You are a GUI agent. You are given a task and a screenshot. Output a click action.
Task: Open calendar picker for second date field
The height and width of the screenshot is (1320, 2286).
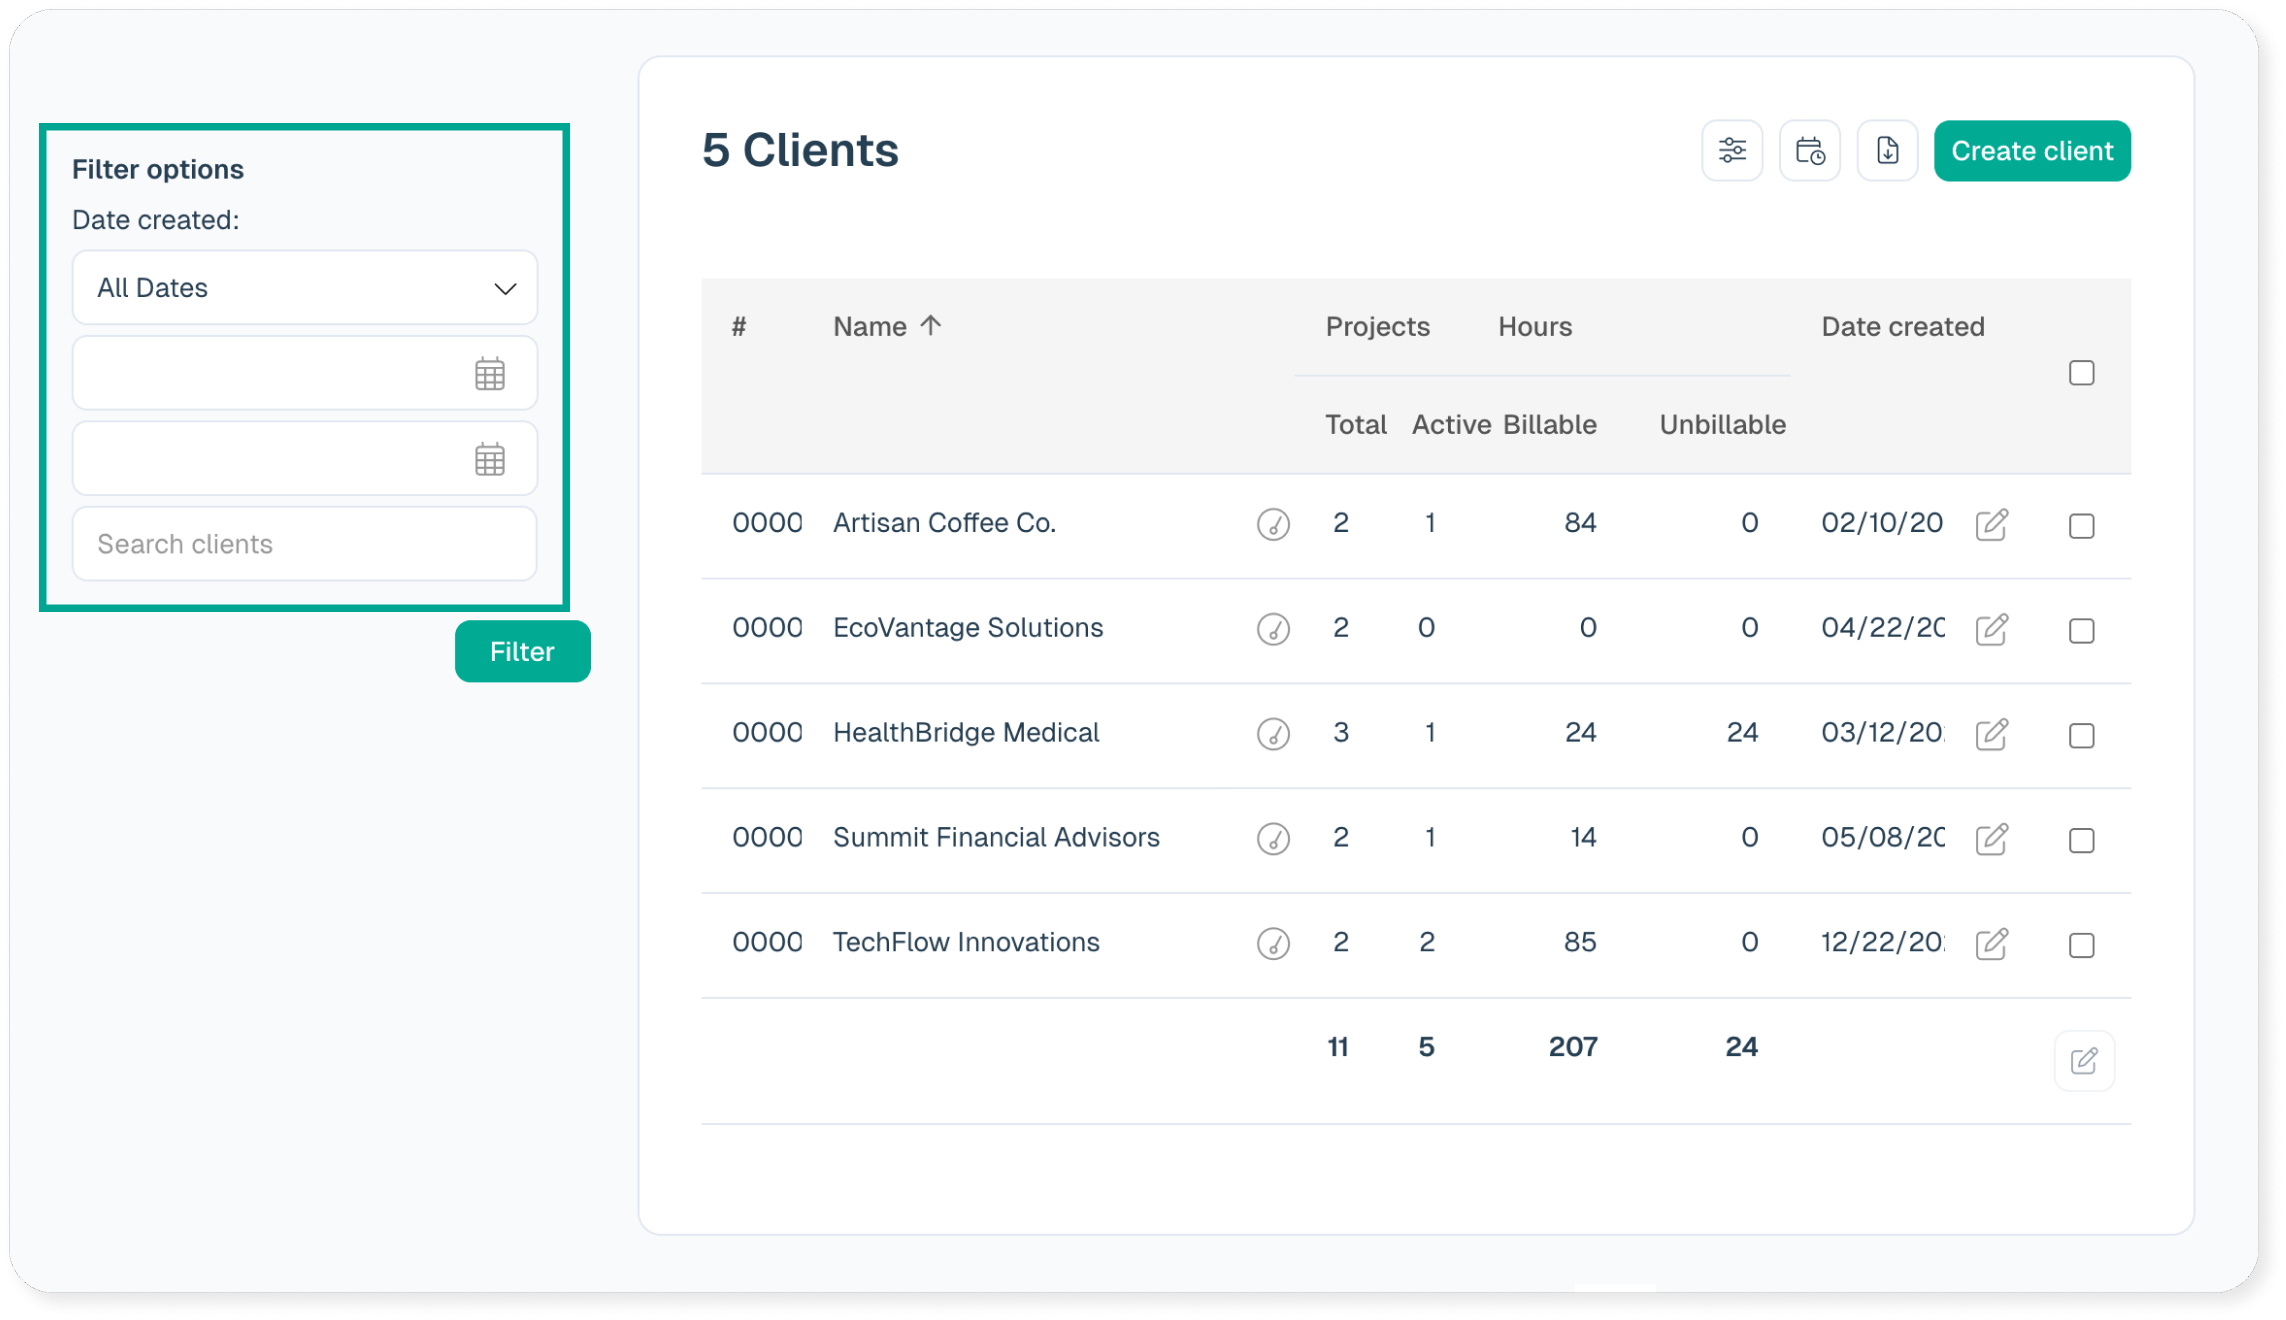(489, 460)
